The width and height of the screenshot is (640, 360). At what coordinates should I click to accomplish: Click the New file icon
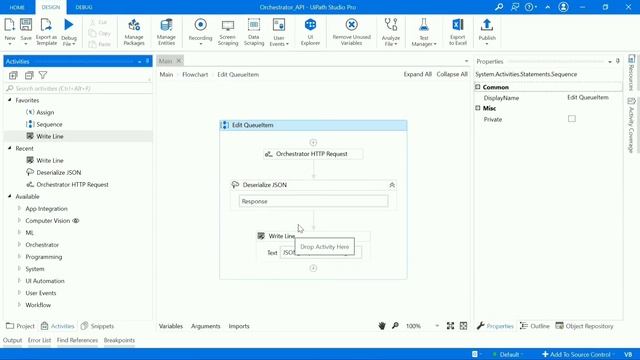[x=9, y=25]
